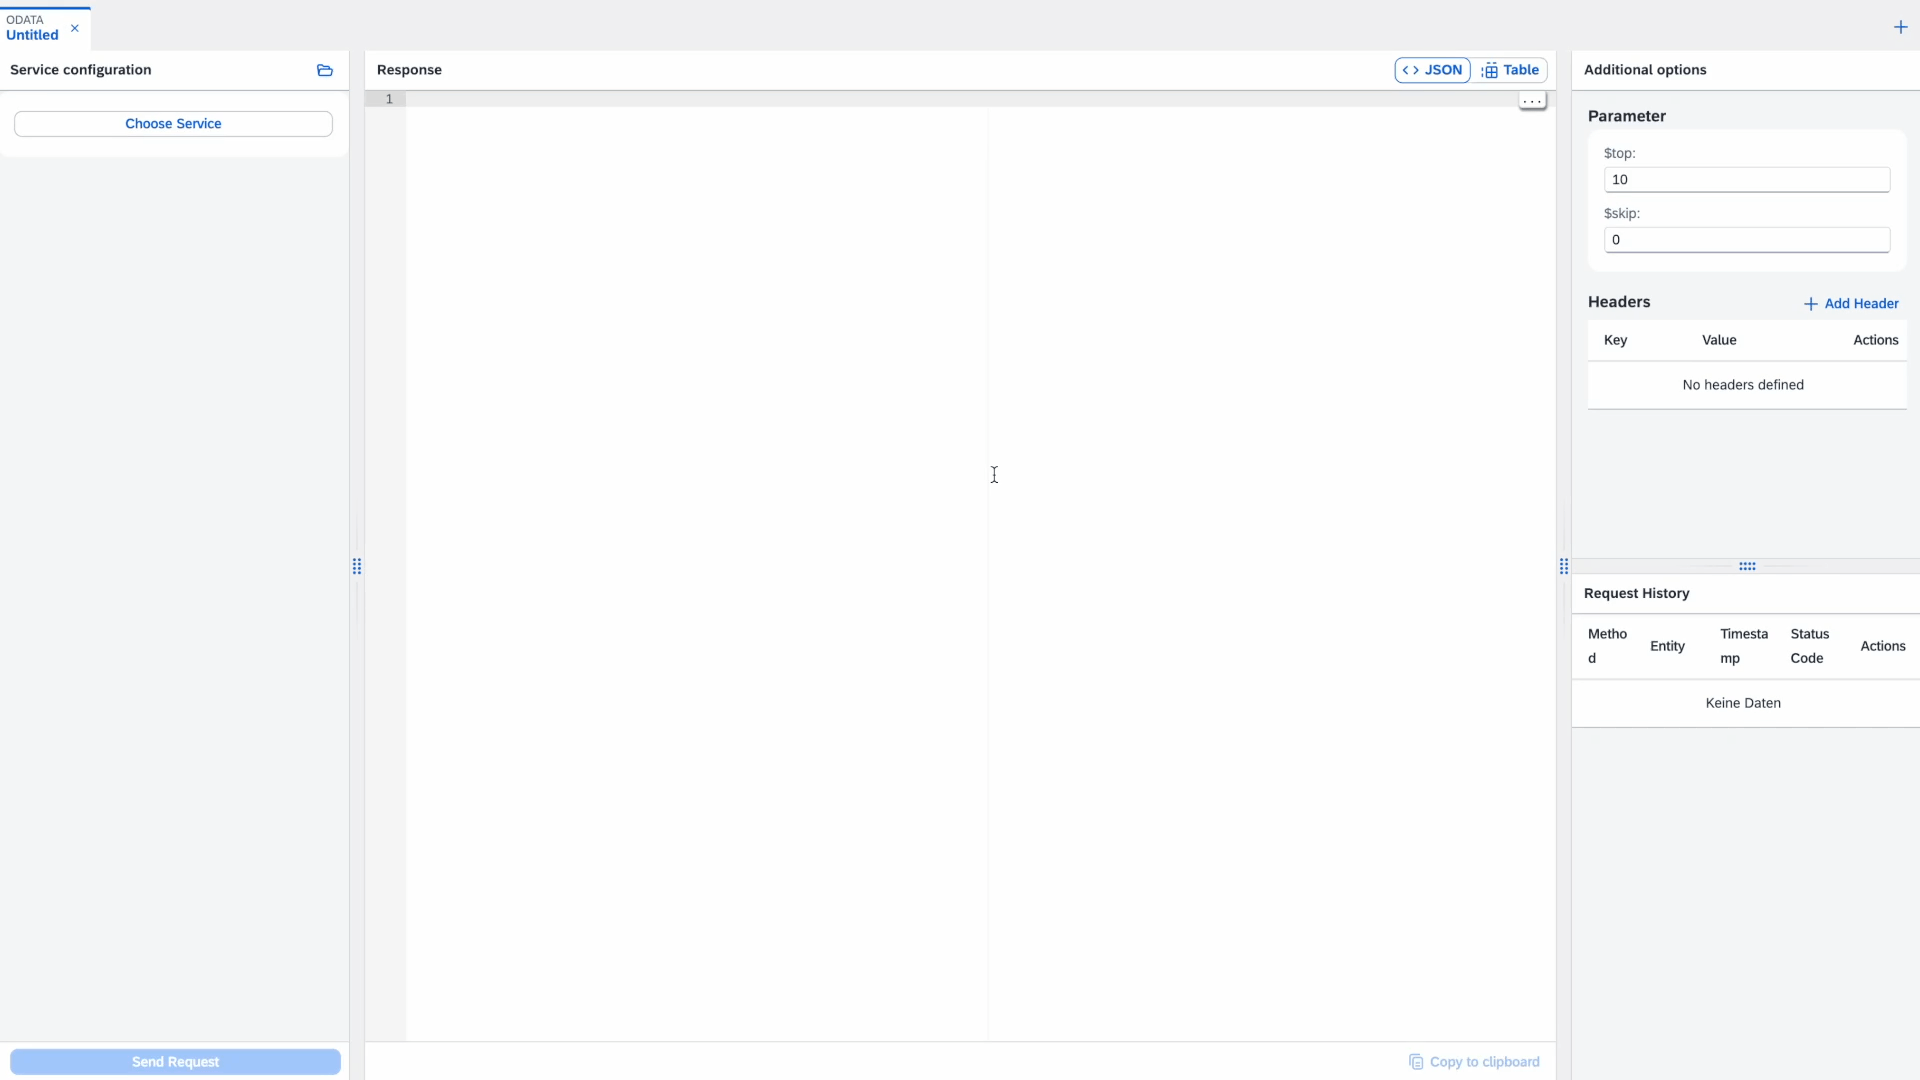
Task: Grab the left panel splitter handle
Action: pos(357,567)
